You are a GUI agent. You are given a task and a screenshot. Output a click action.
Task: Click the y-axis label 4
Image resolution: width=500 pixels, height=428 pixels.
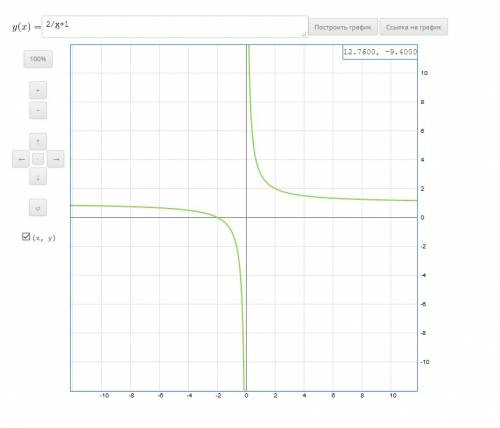pos(422,160)
